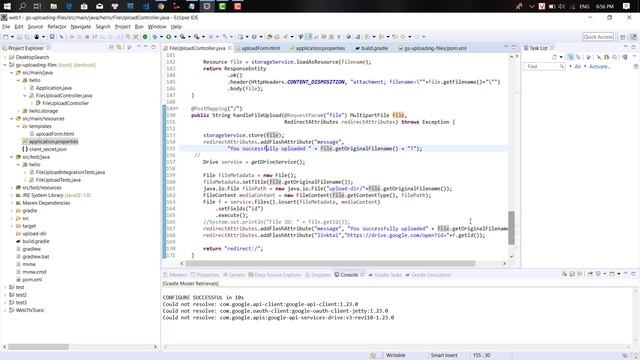Image resolution: width=640 pixels, height=360 pixels.
Task: Open the Navigate menu
Action: (81, 27)
